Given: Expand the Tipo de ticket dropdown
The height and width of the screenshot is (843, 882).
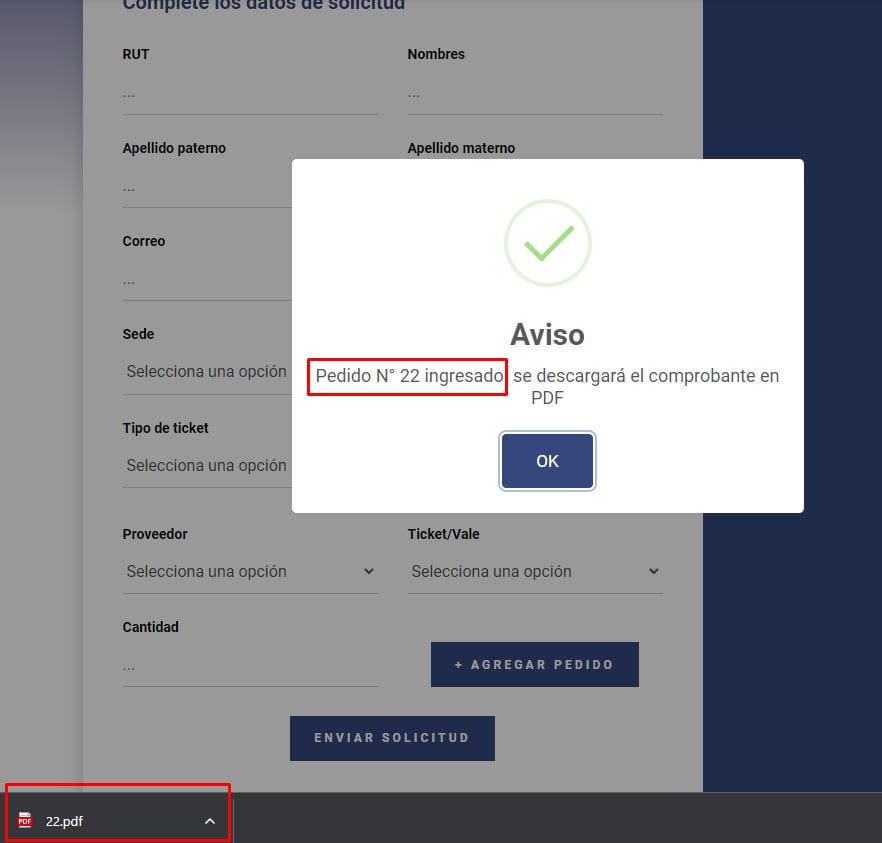Looking at the screenshot, I should [x=206, y=466].
